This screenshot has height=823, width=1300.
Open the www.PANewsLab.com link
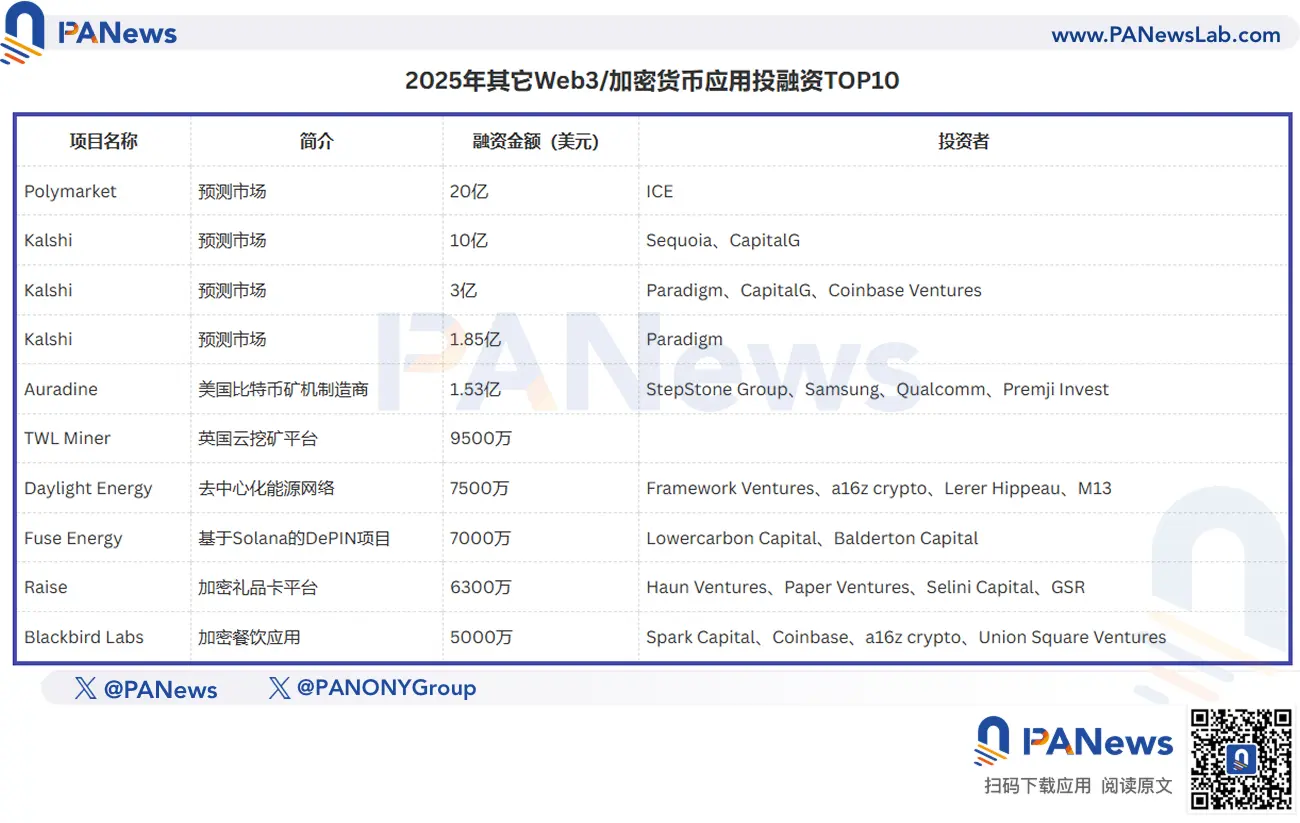click(1165, 35)
